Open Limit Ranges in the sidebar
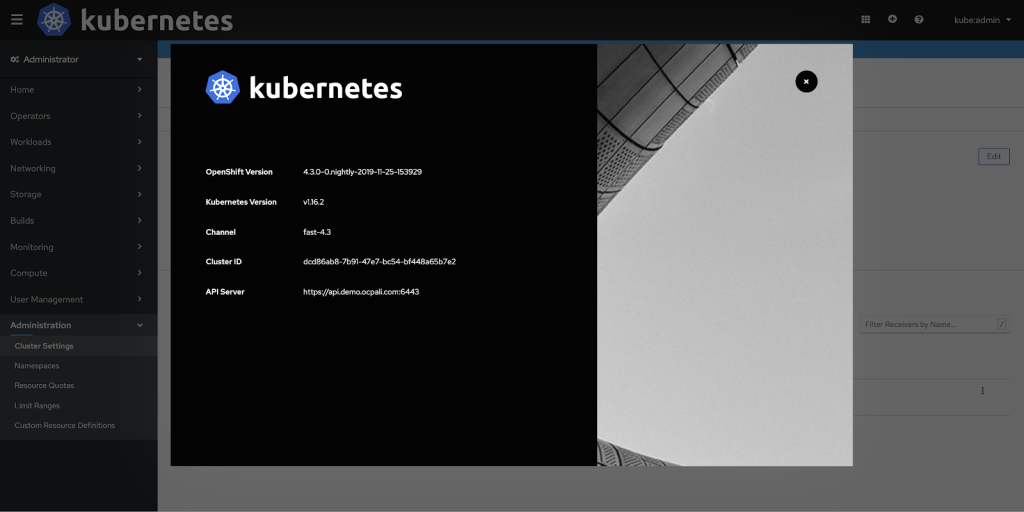 [x=78, y=406]
